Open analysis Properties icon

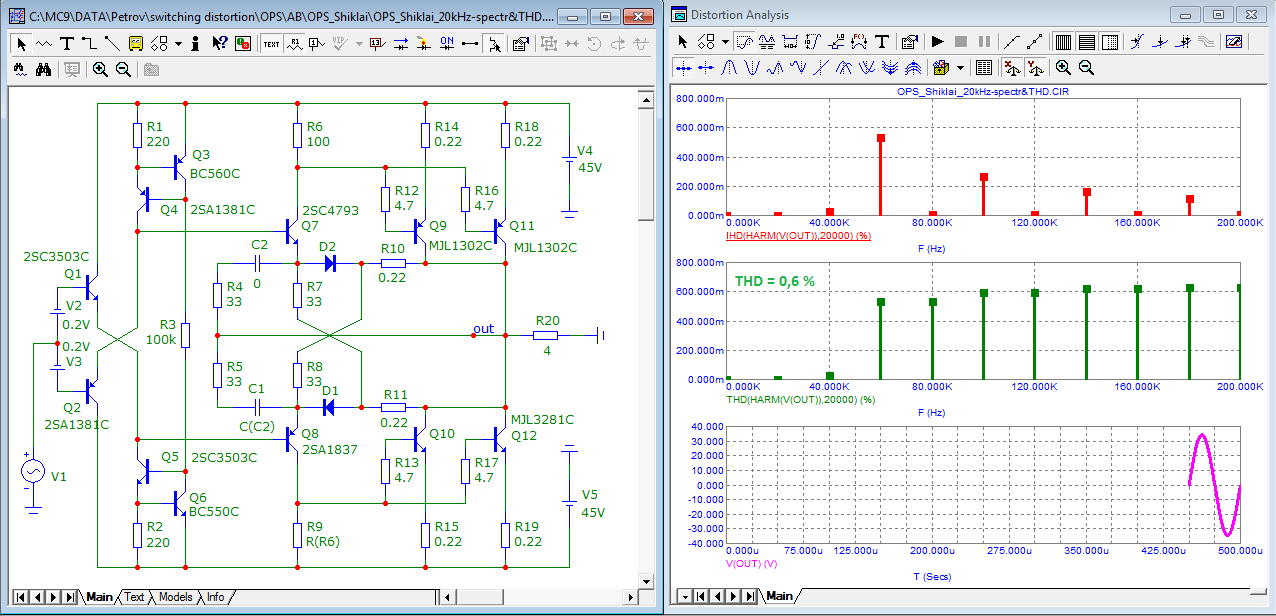pyautogui.click(x=908, y=42)
